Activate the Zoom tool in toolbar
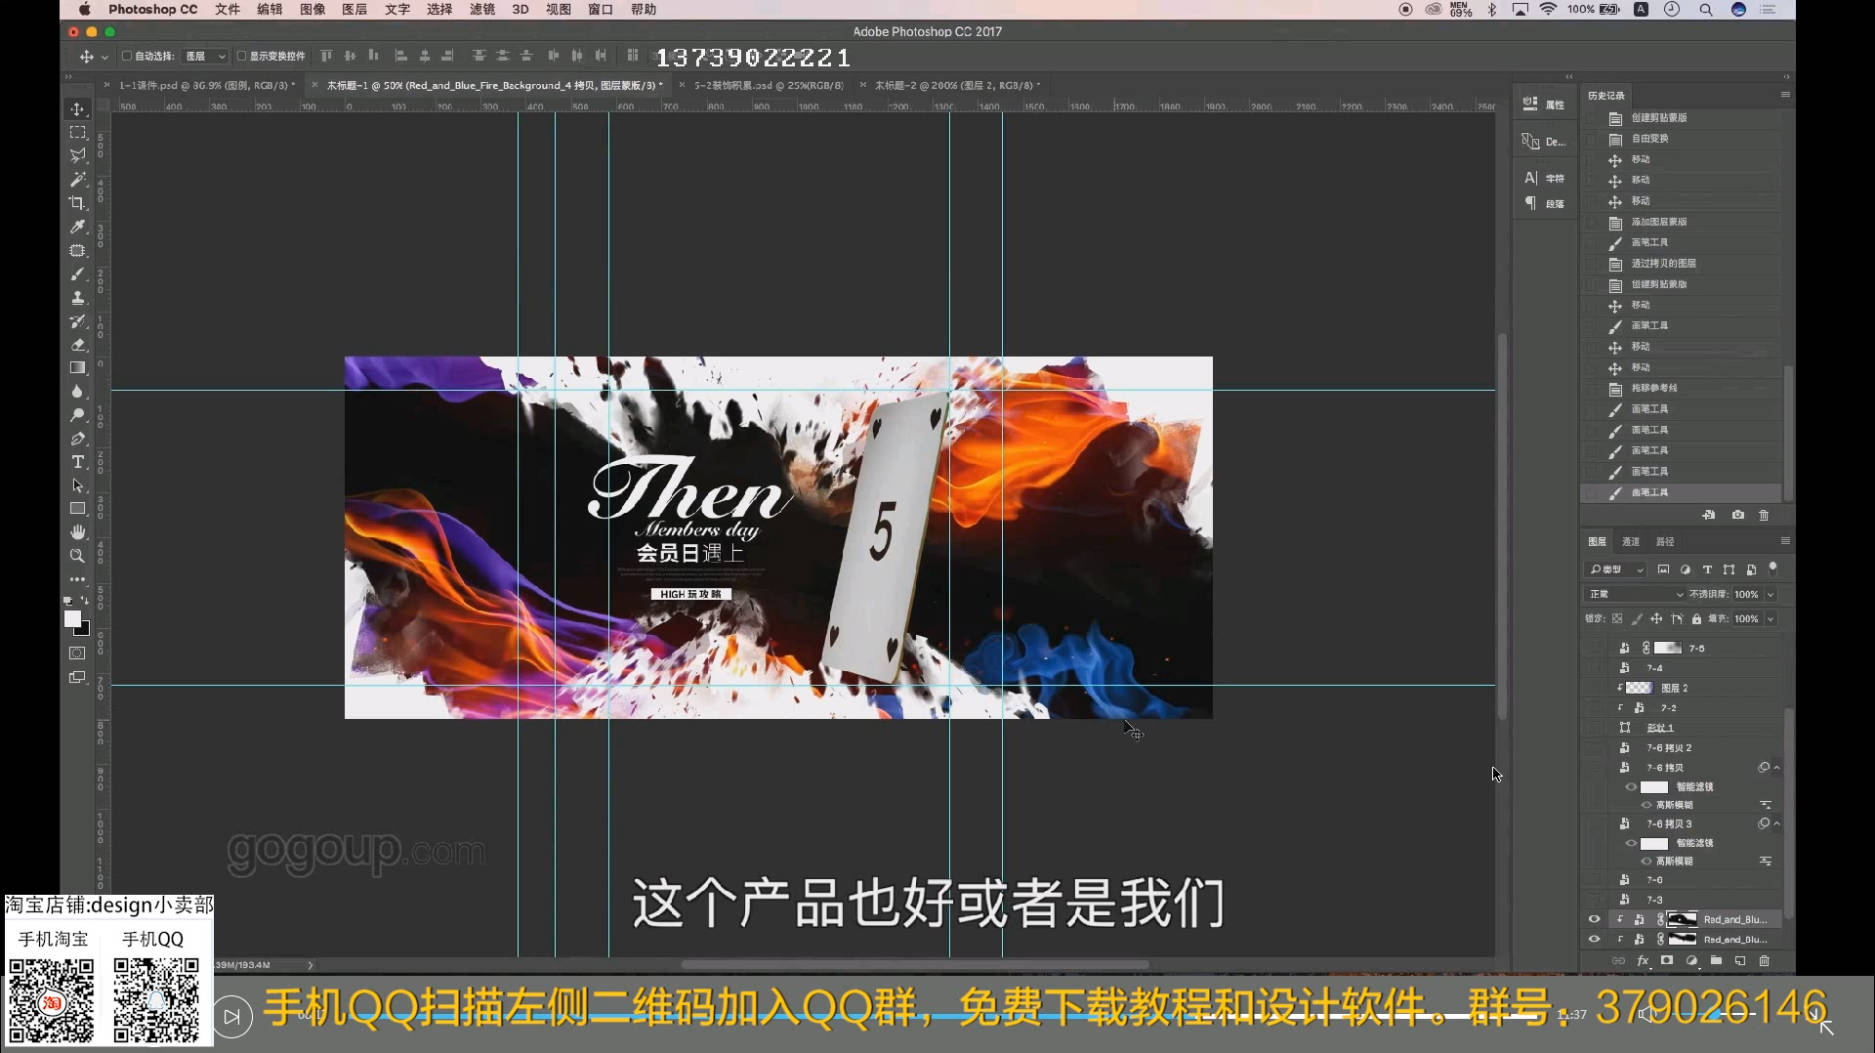The image size is (1875, 1053). 77,556
